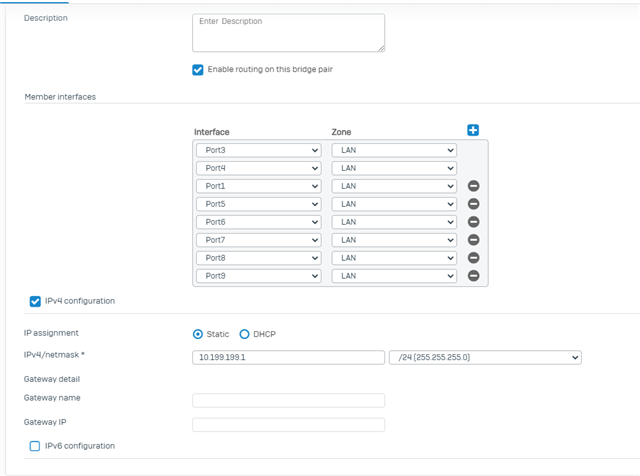
Task: Open the Port3 interface dropdown
Action: pyautogui.click(x=259, y=150)
